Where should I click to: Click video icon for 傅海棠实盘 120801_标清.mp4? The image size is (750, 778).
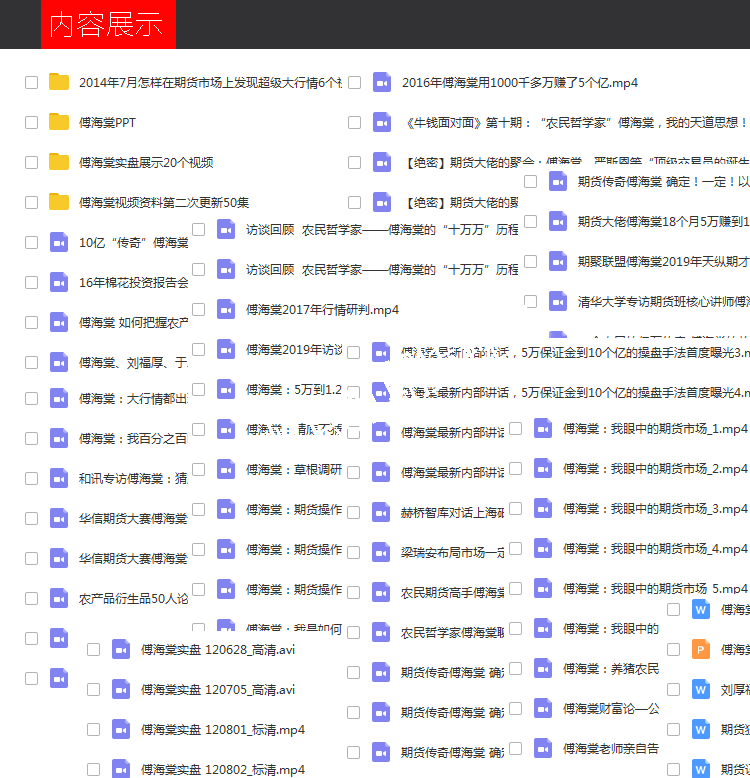click(x=121, y=729)
